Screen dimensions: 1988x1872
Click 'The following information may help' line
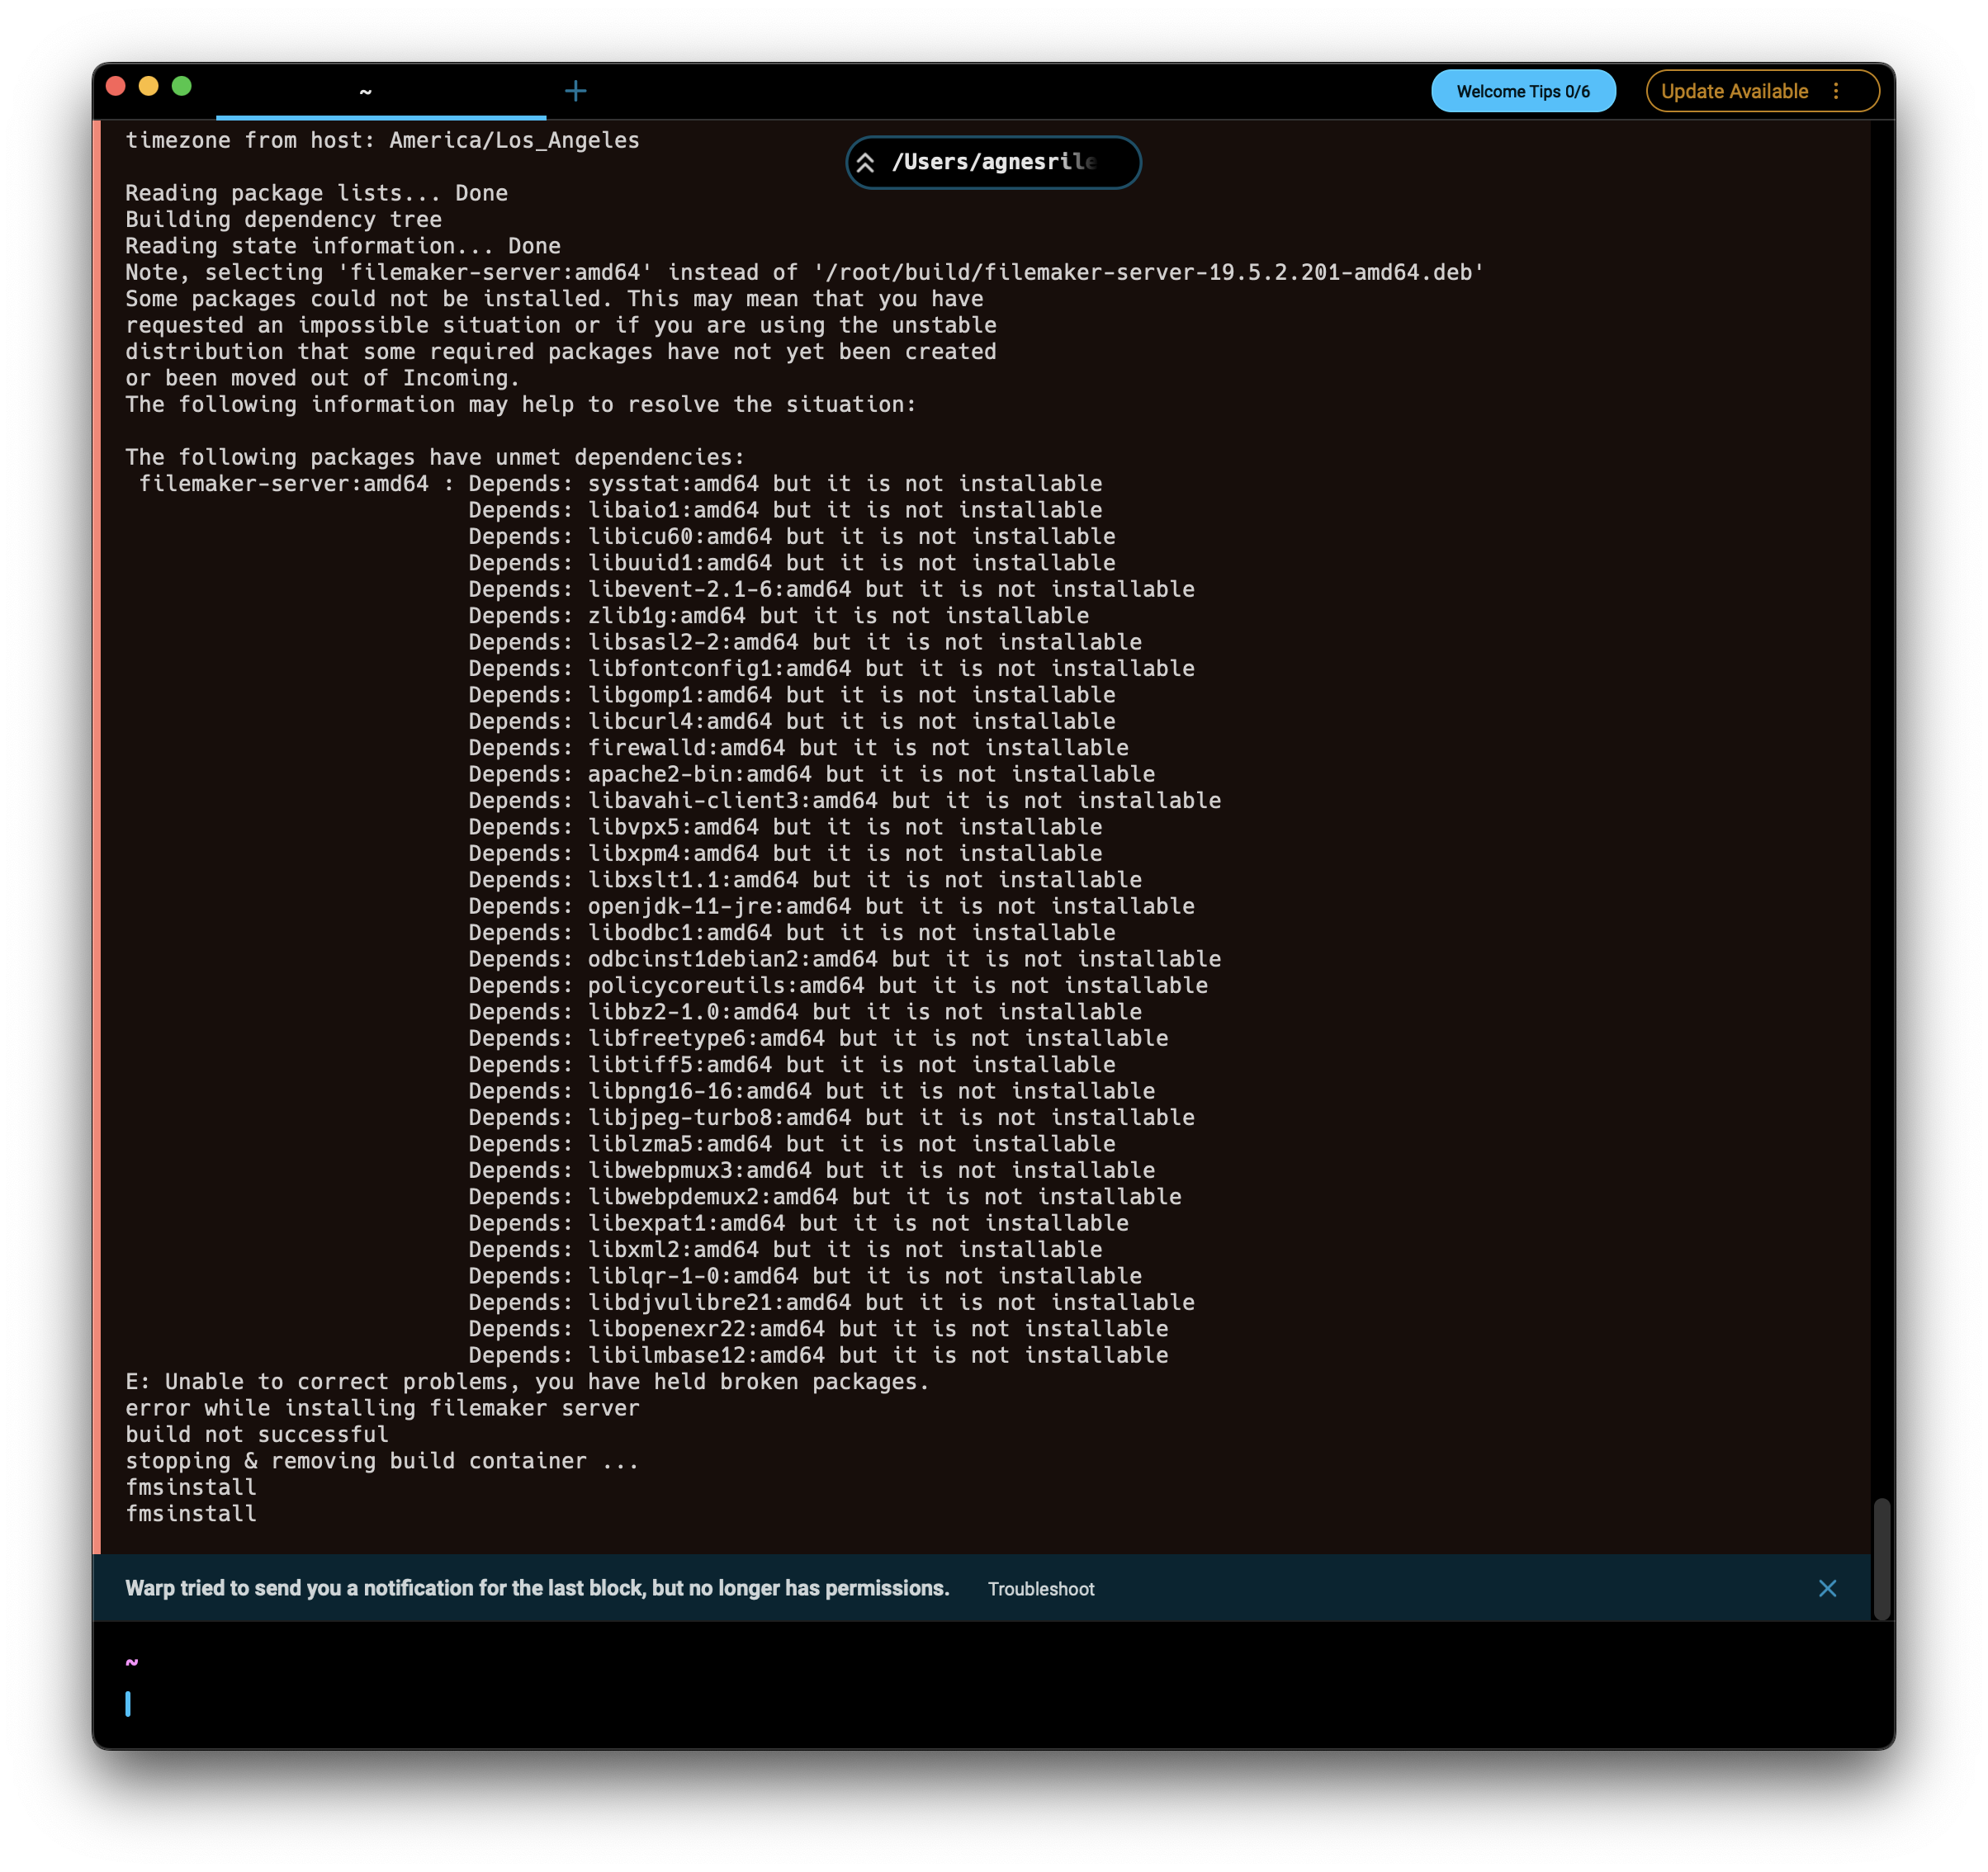[520, 404]
